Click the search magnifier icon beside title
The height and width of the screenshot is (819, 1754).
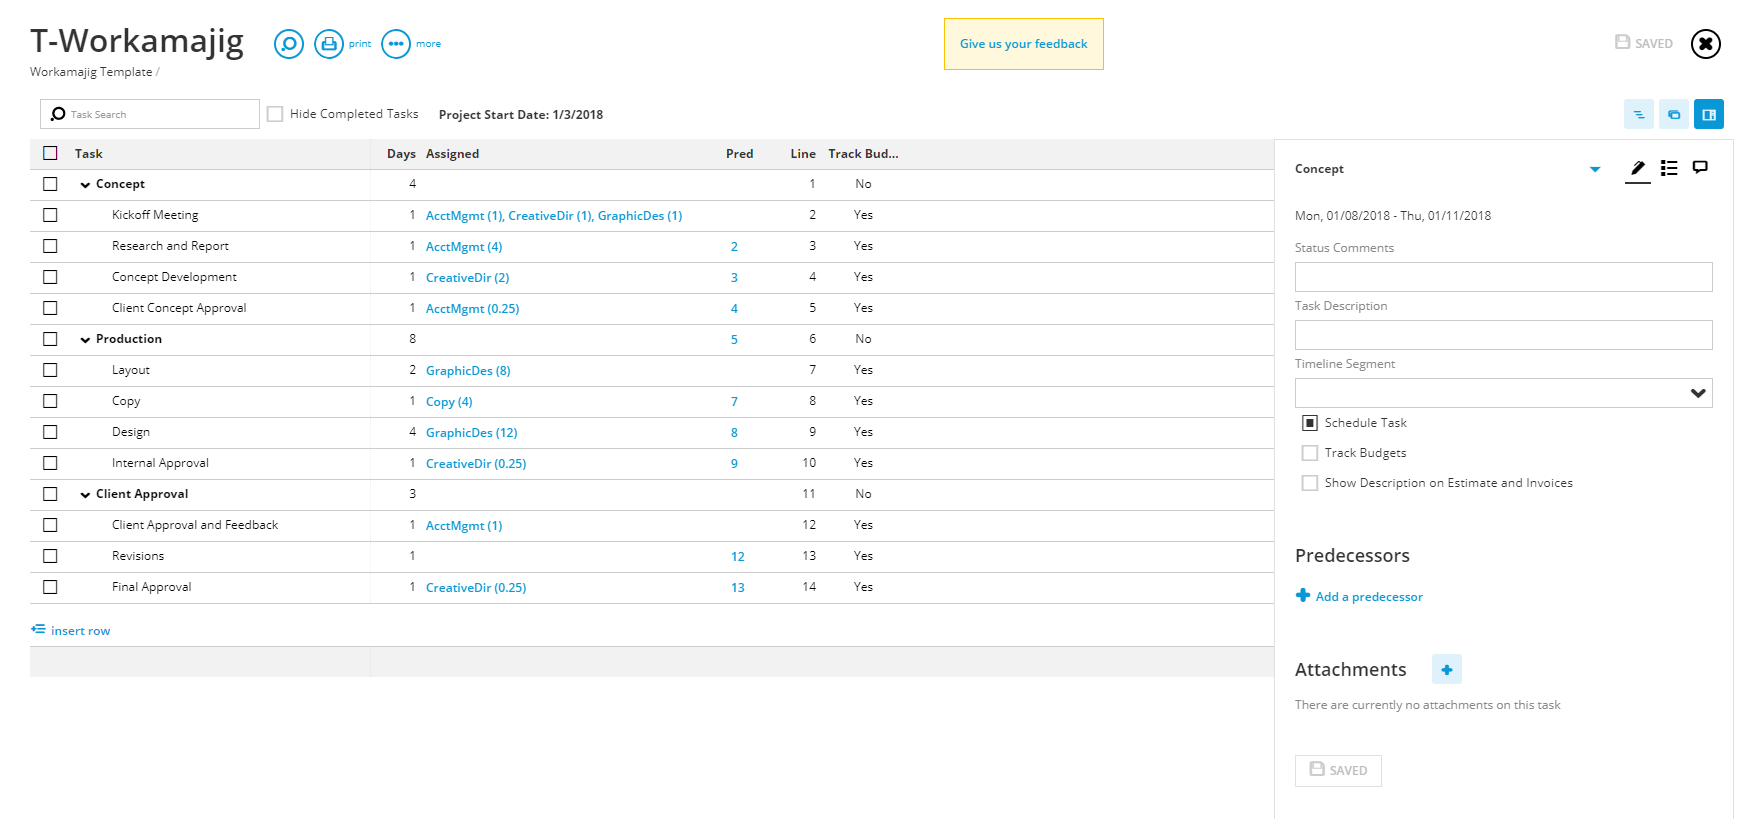coord(289,44)
